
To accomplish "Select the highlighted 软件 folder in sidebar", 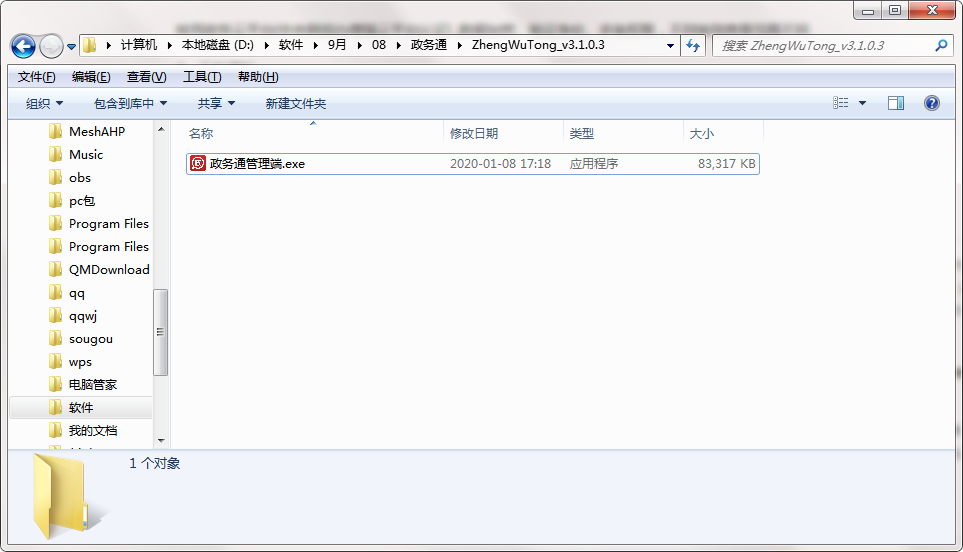I will pyautogui.click(x=81, y=408).
